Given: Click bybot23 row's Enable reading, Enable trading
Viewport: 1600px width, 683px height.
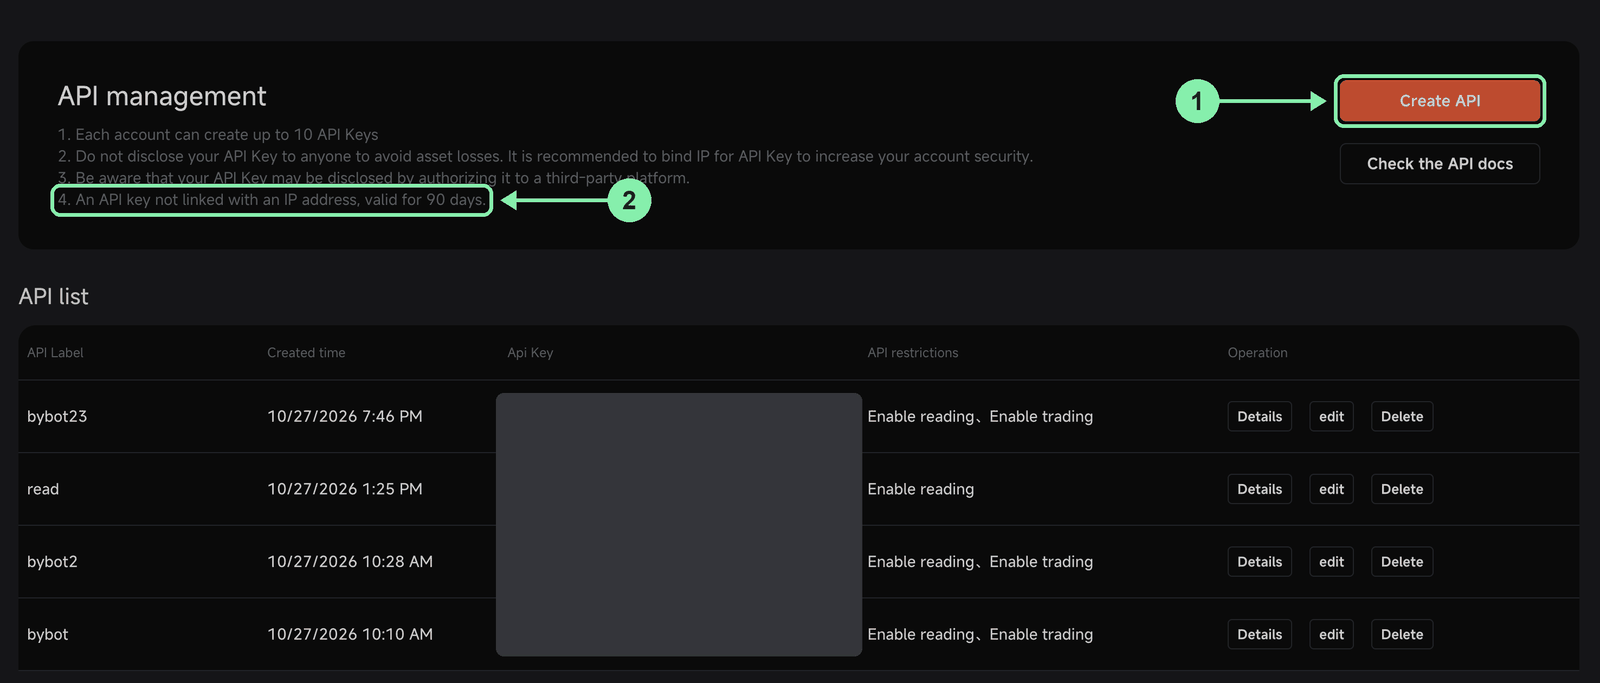Looking at the screenshot, I should 980,417.
